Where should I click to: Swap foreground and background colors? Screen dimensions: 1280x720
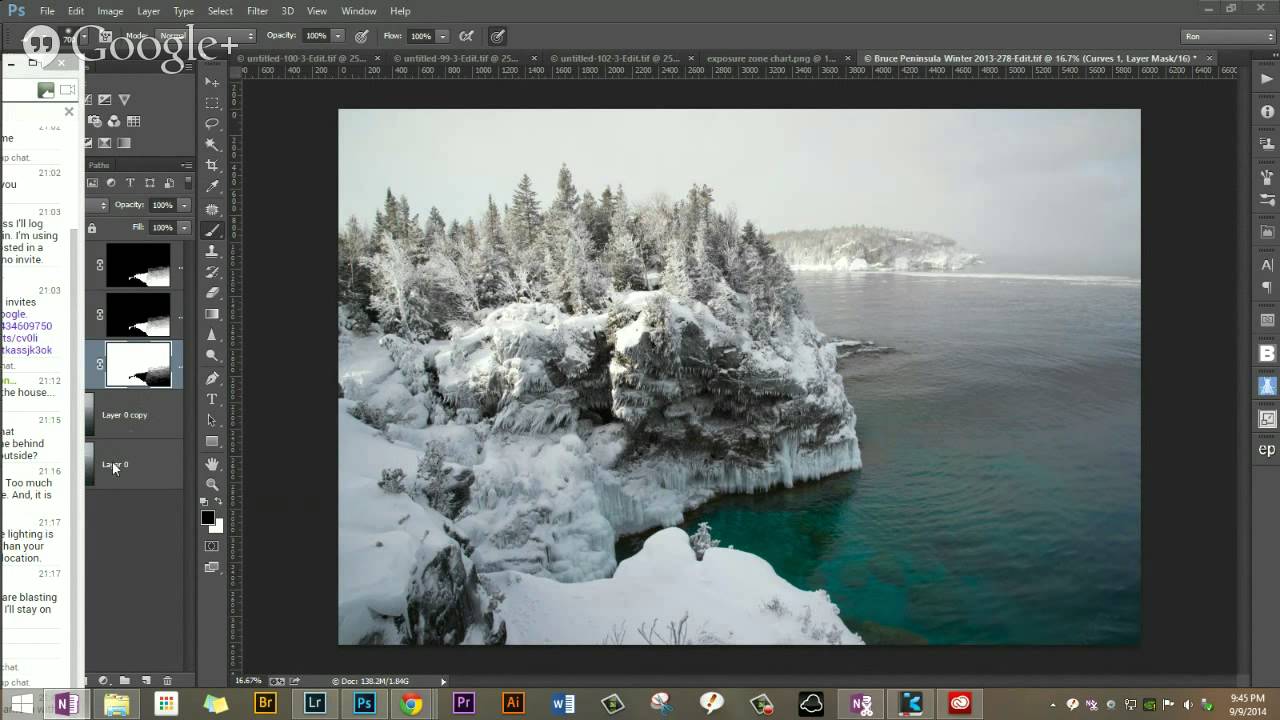pos(219,502)
